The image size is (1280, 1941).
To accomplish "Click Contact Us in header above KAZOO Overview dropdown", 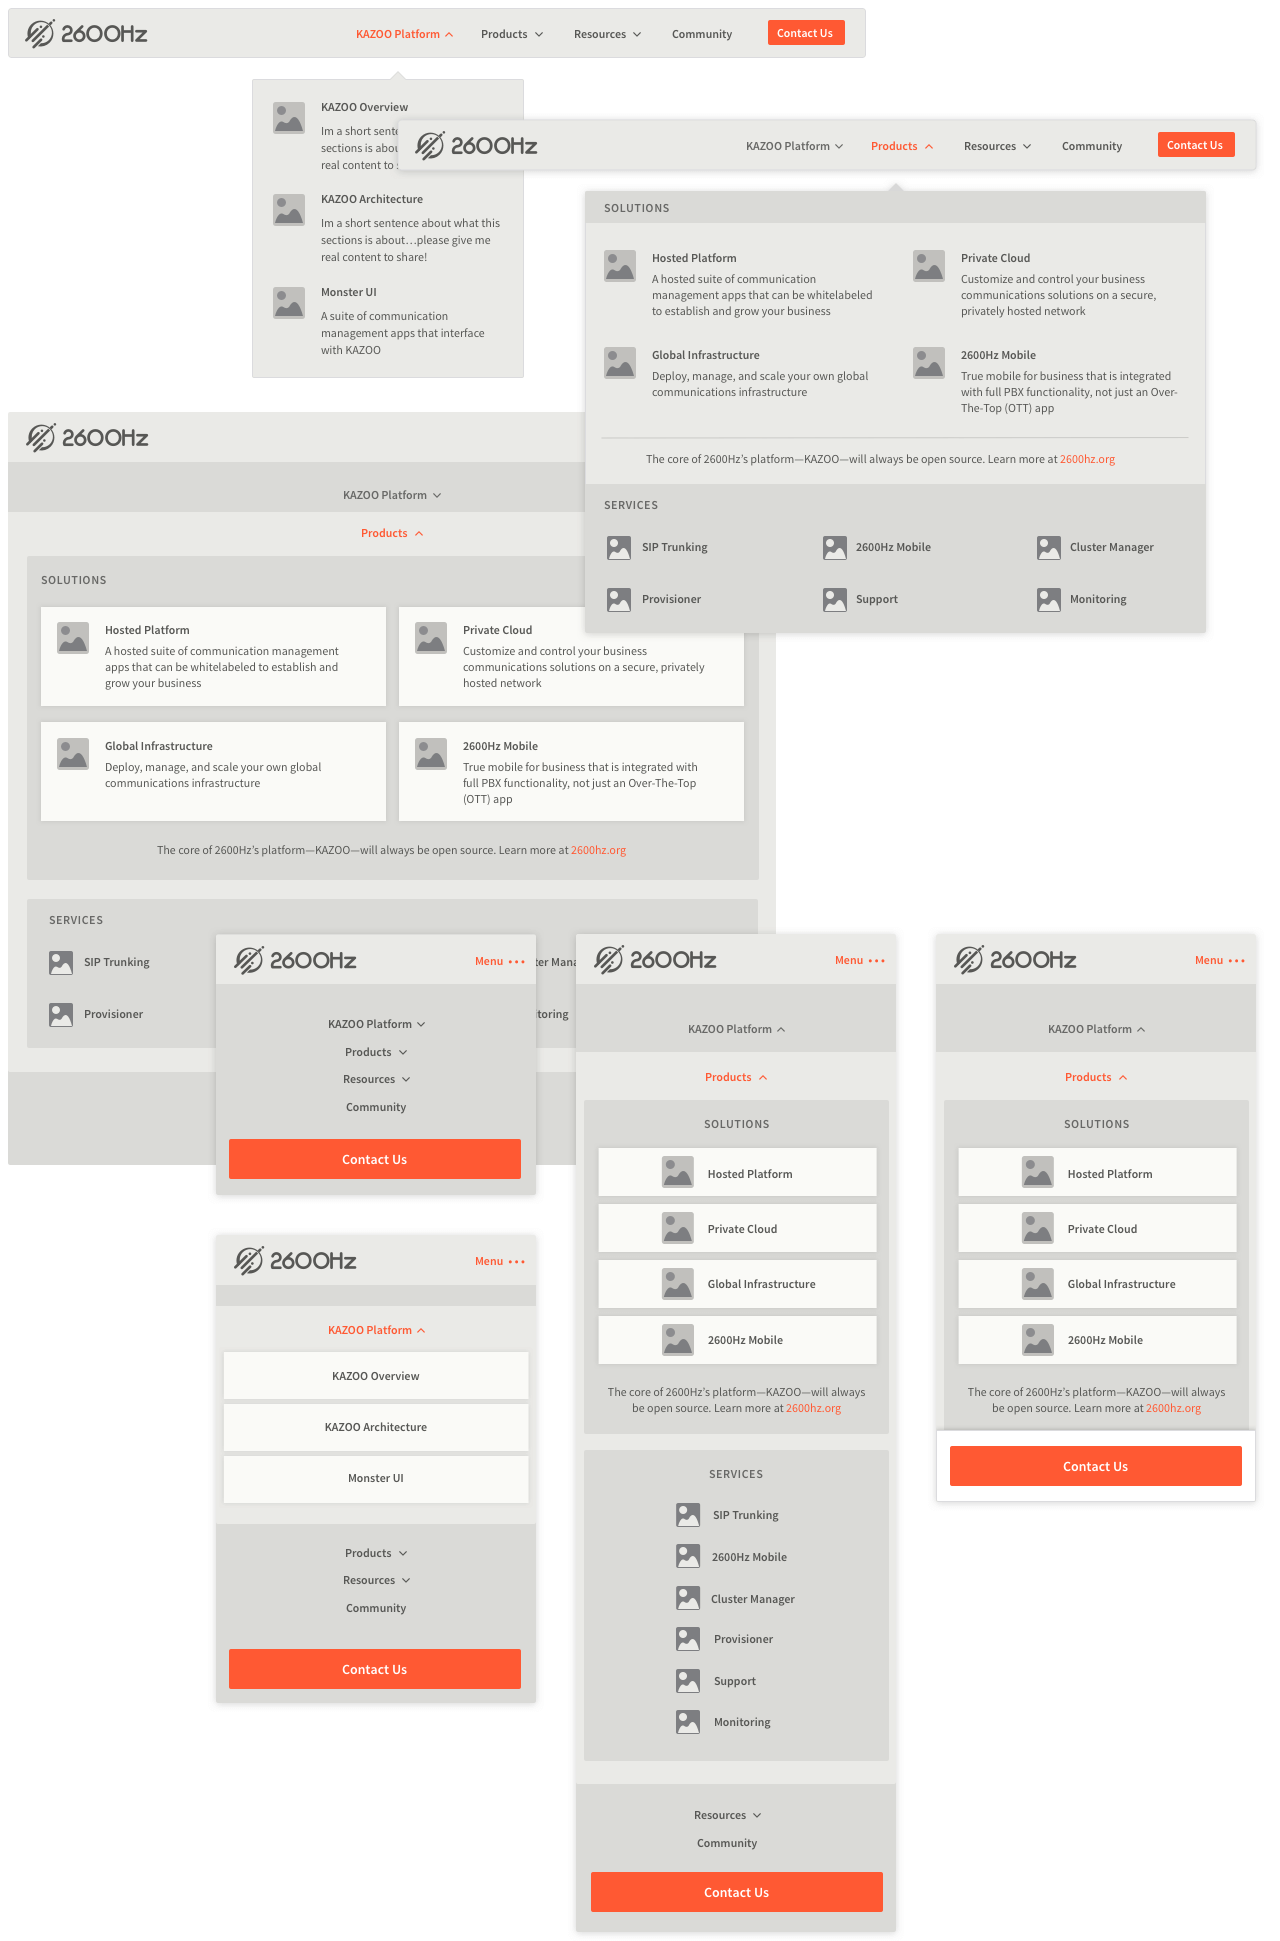I will (x=805, y=33).
